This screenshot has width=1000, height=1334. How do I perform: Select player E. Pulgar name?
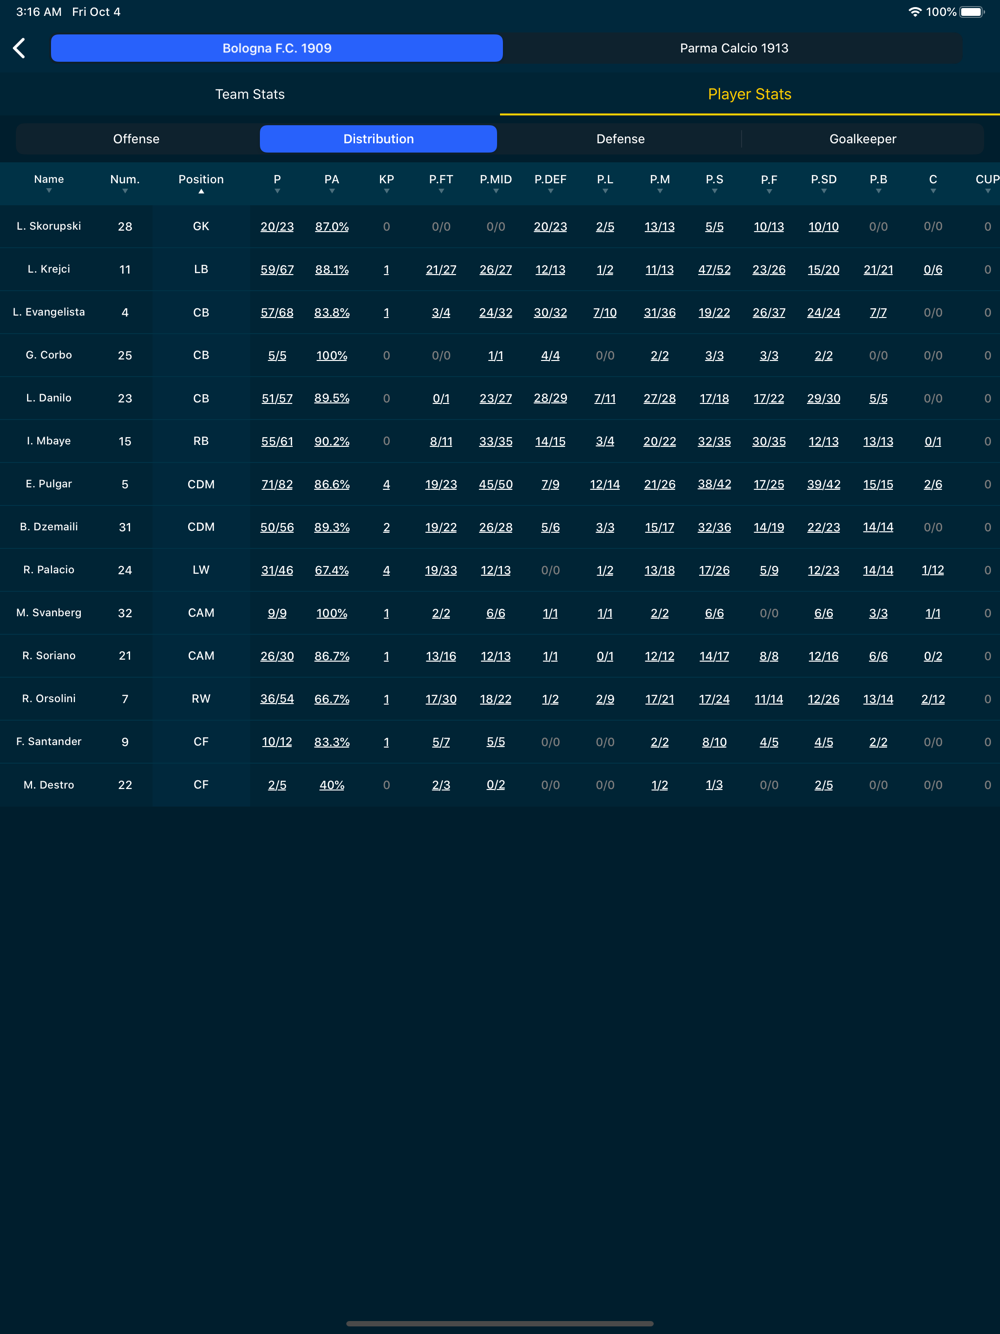tap(49, 484)
